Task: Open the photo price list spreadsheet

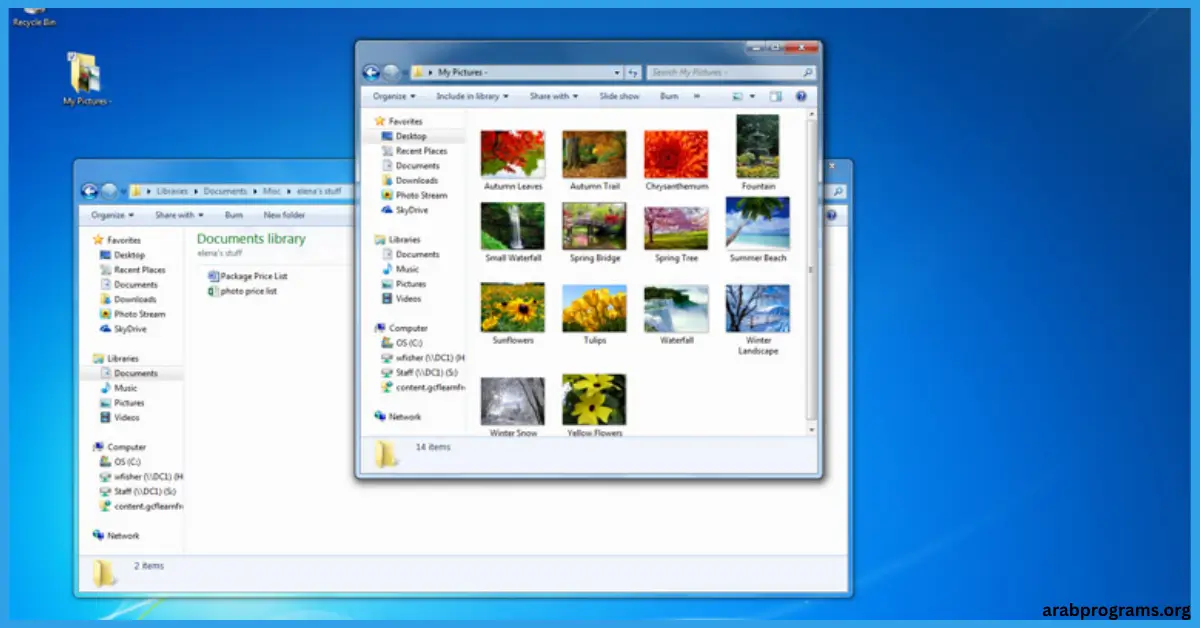Action: pos(242,291)
